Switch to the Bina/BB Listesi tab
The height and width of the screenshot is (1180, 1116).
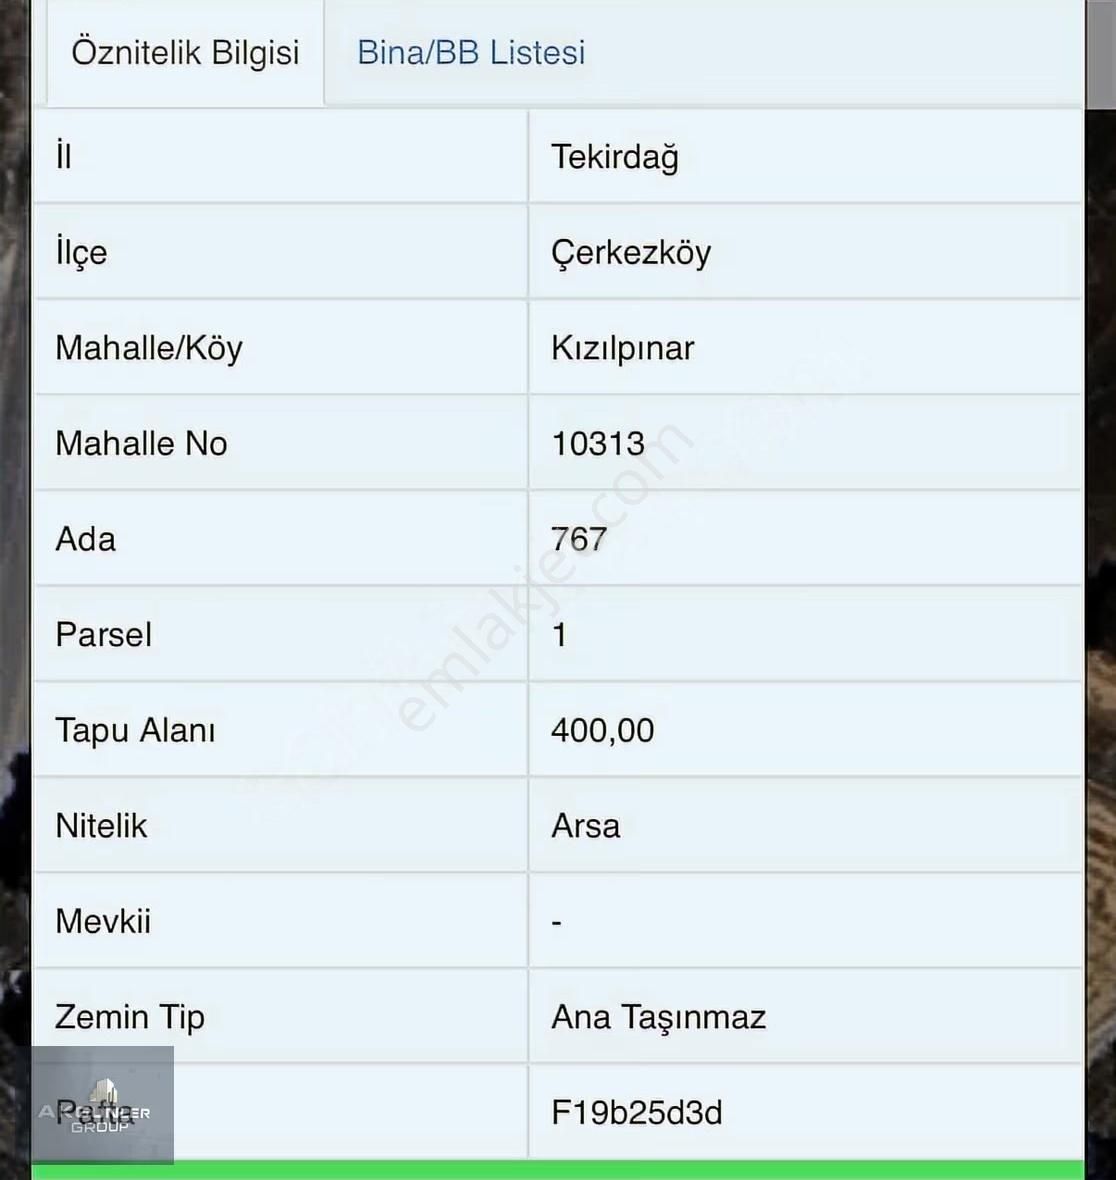point(471,52)
